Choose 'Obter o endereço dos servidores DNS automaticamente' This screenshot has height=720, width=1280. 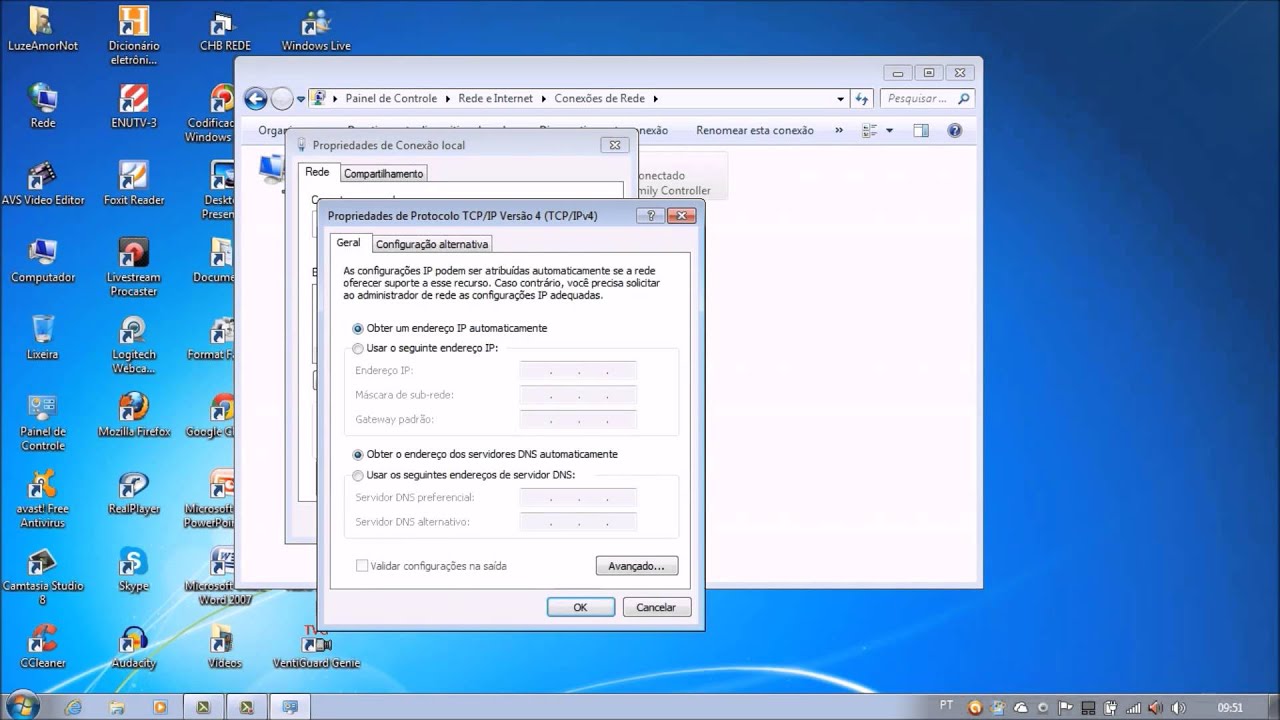click(x=358, y=454)
